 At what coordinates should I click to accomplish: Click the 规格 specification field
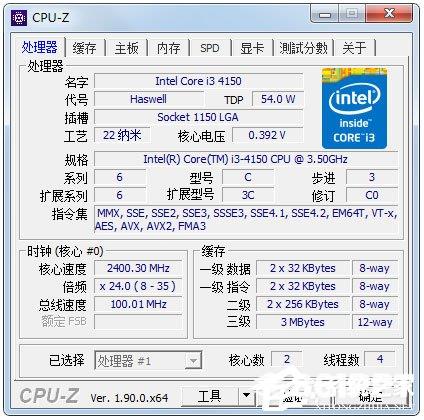coord(246,159)
